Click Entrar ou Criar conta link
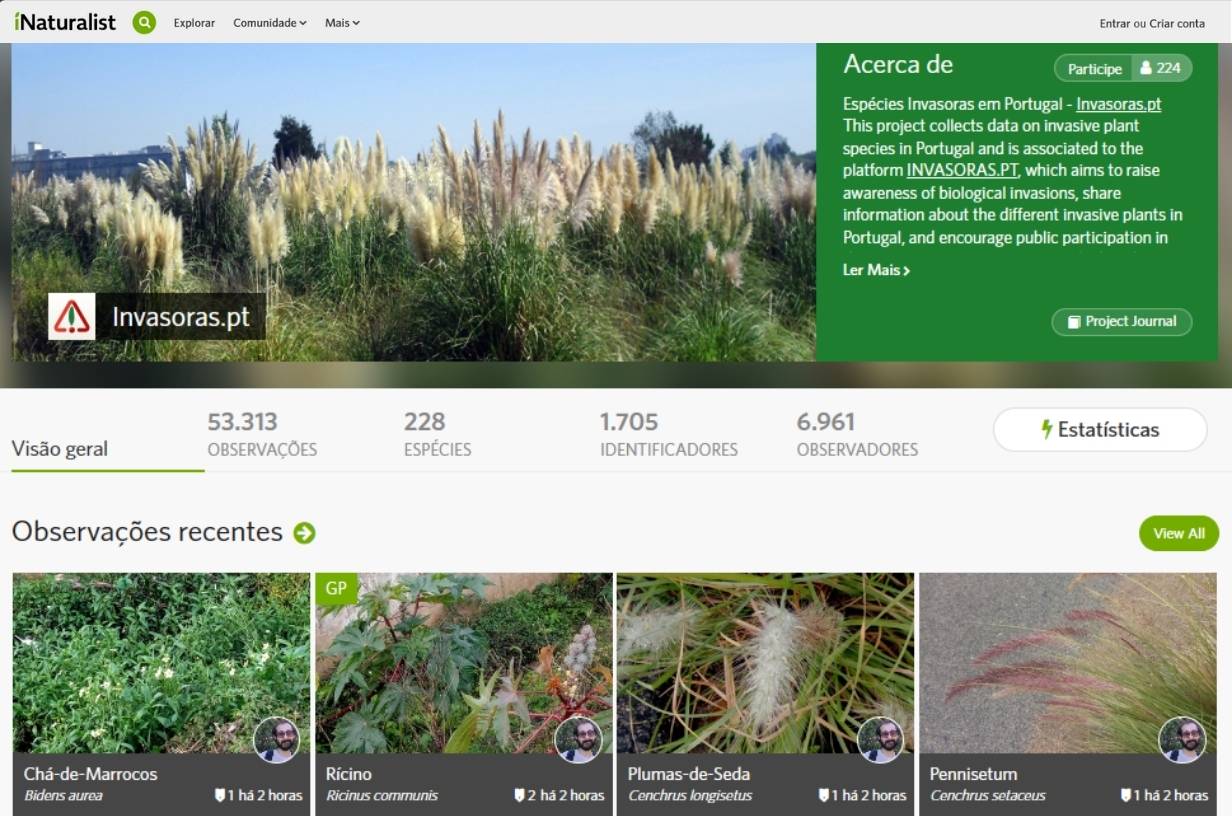 (1152, 23)
